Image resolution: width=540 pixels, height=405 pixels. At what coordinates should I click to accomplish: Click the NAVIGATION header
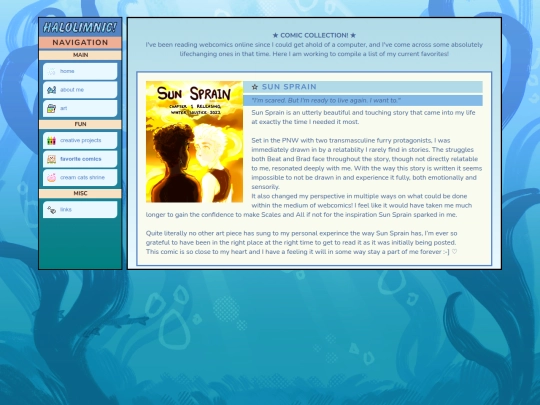80,42
